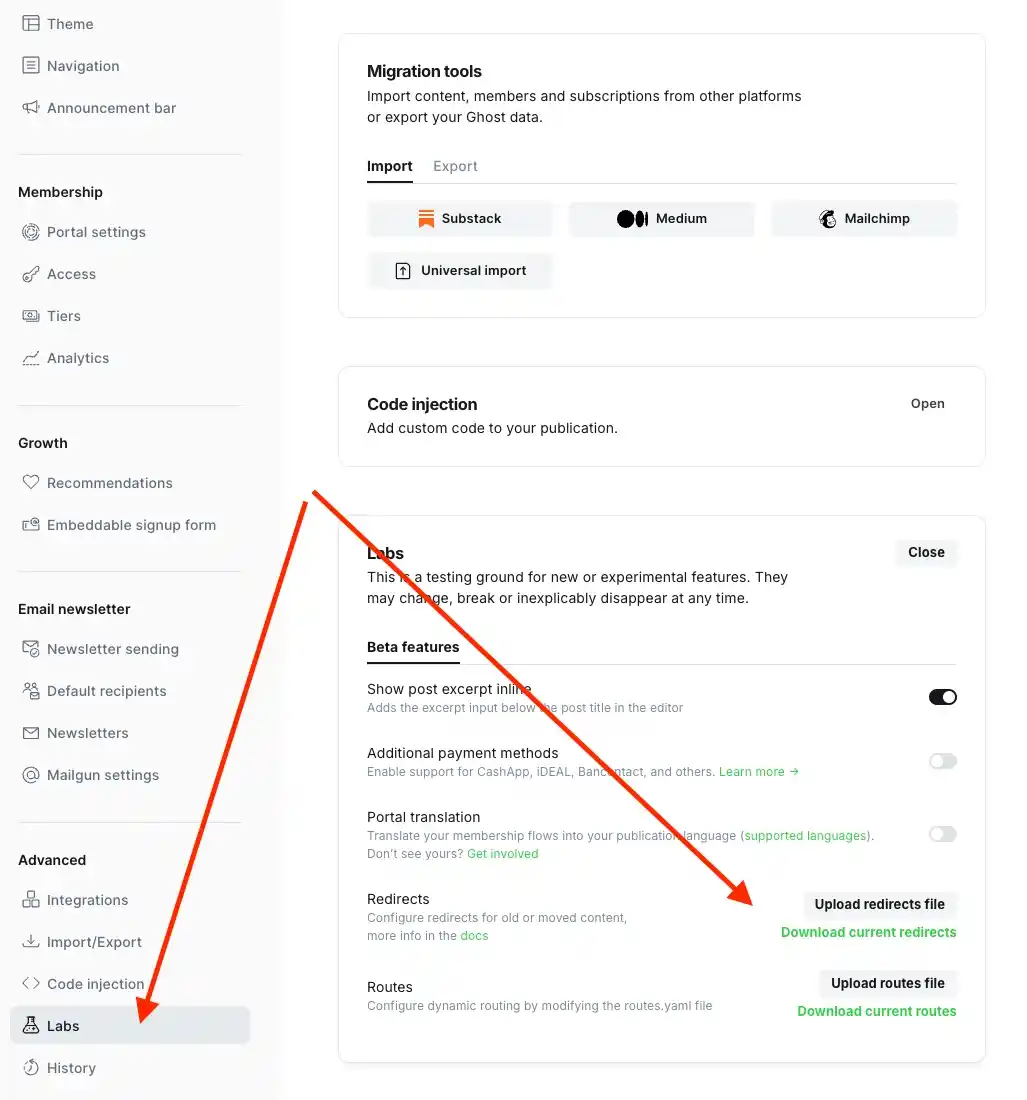Screen dimensions: 1027x1100
Task: Enable the Additional payment methods toggle
Action: point(941,761)
